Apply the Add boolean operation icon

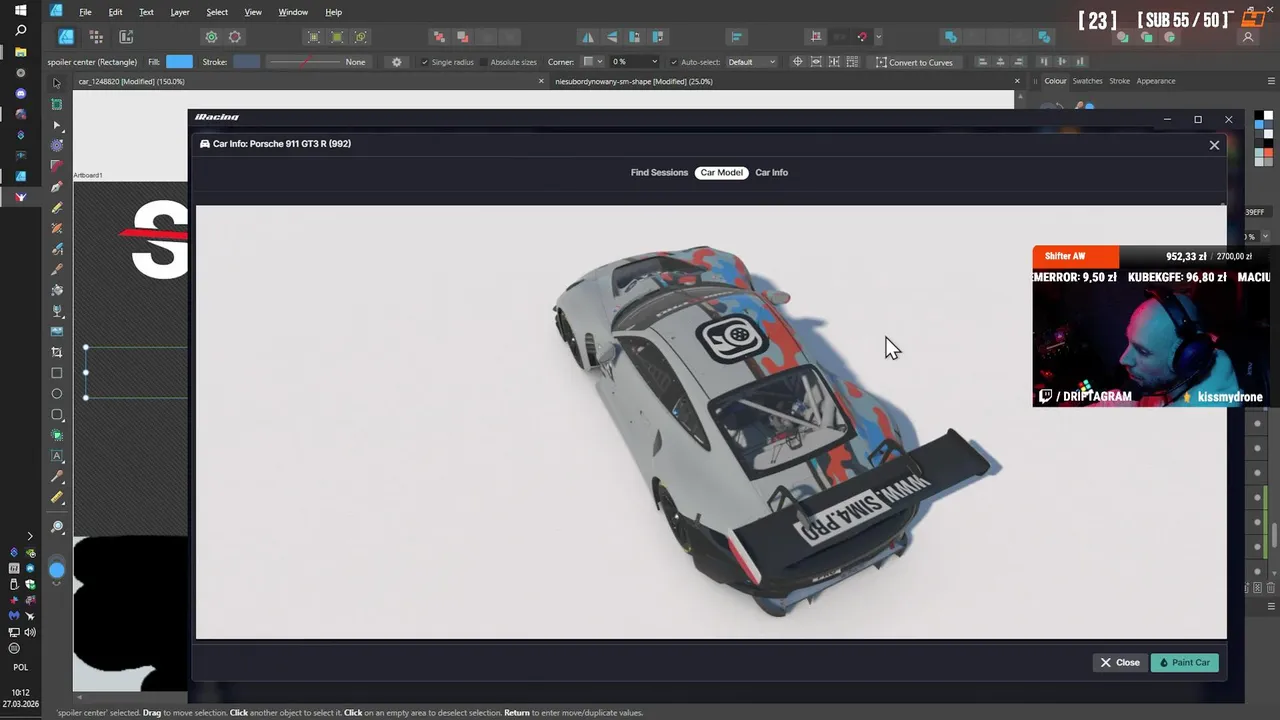(x=951, y=37)
